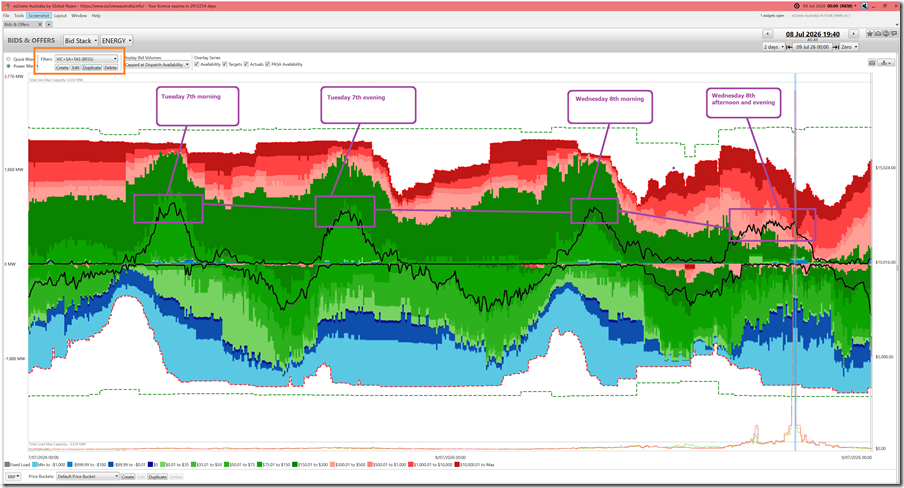
Task: Click the camera snapshot icon in widget header
Action: coord(878,34)
